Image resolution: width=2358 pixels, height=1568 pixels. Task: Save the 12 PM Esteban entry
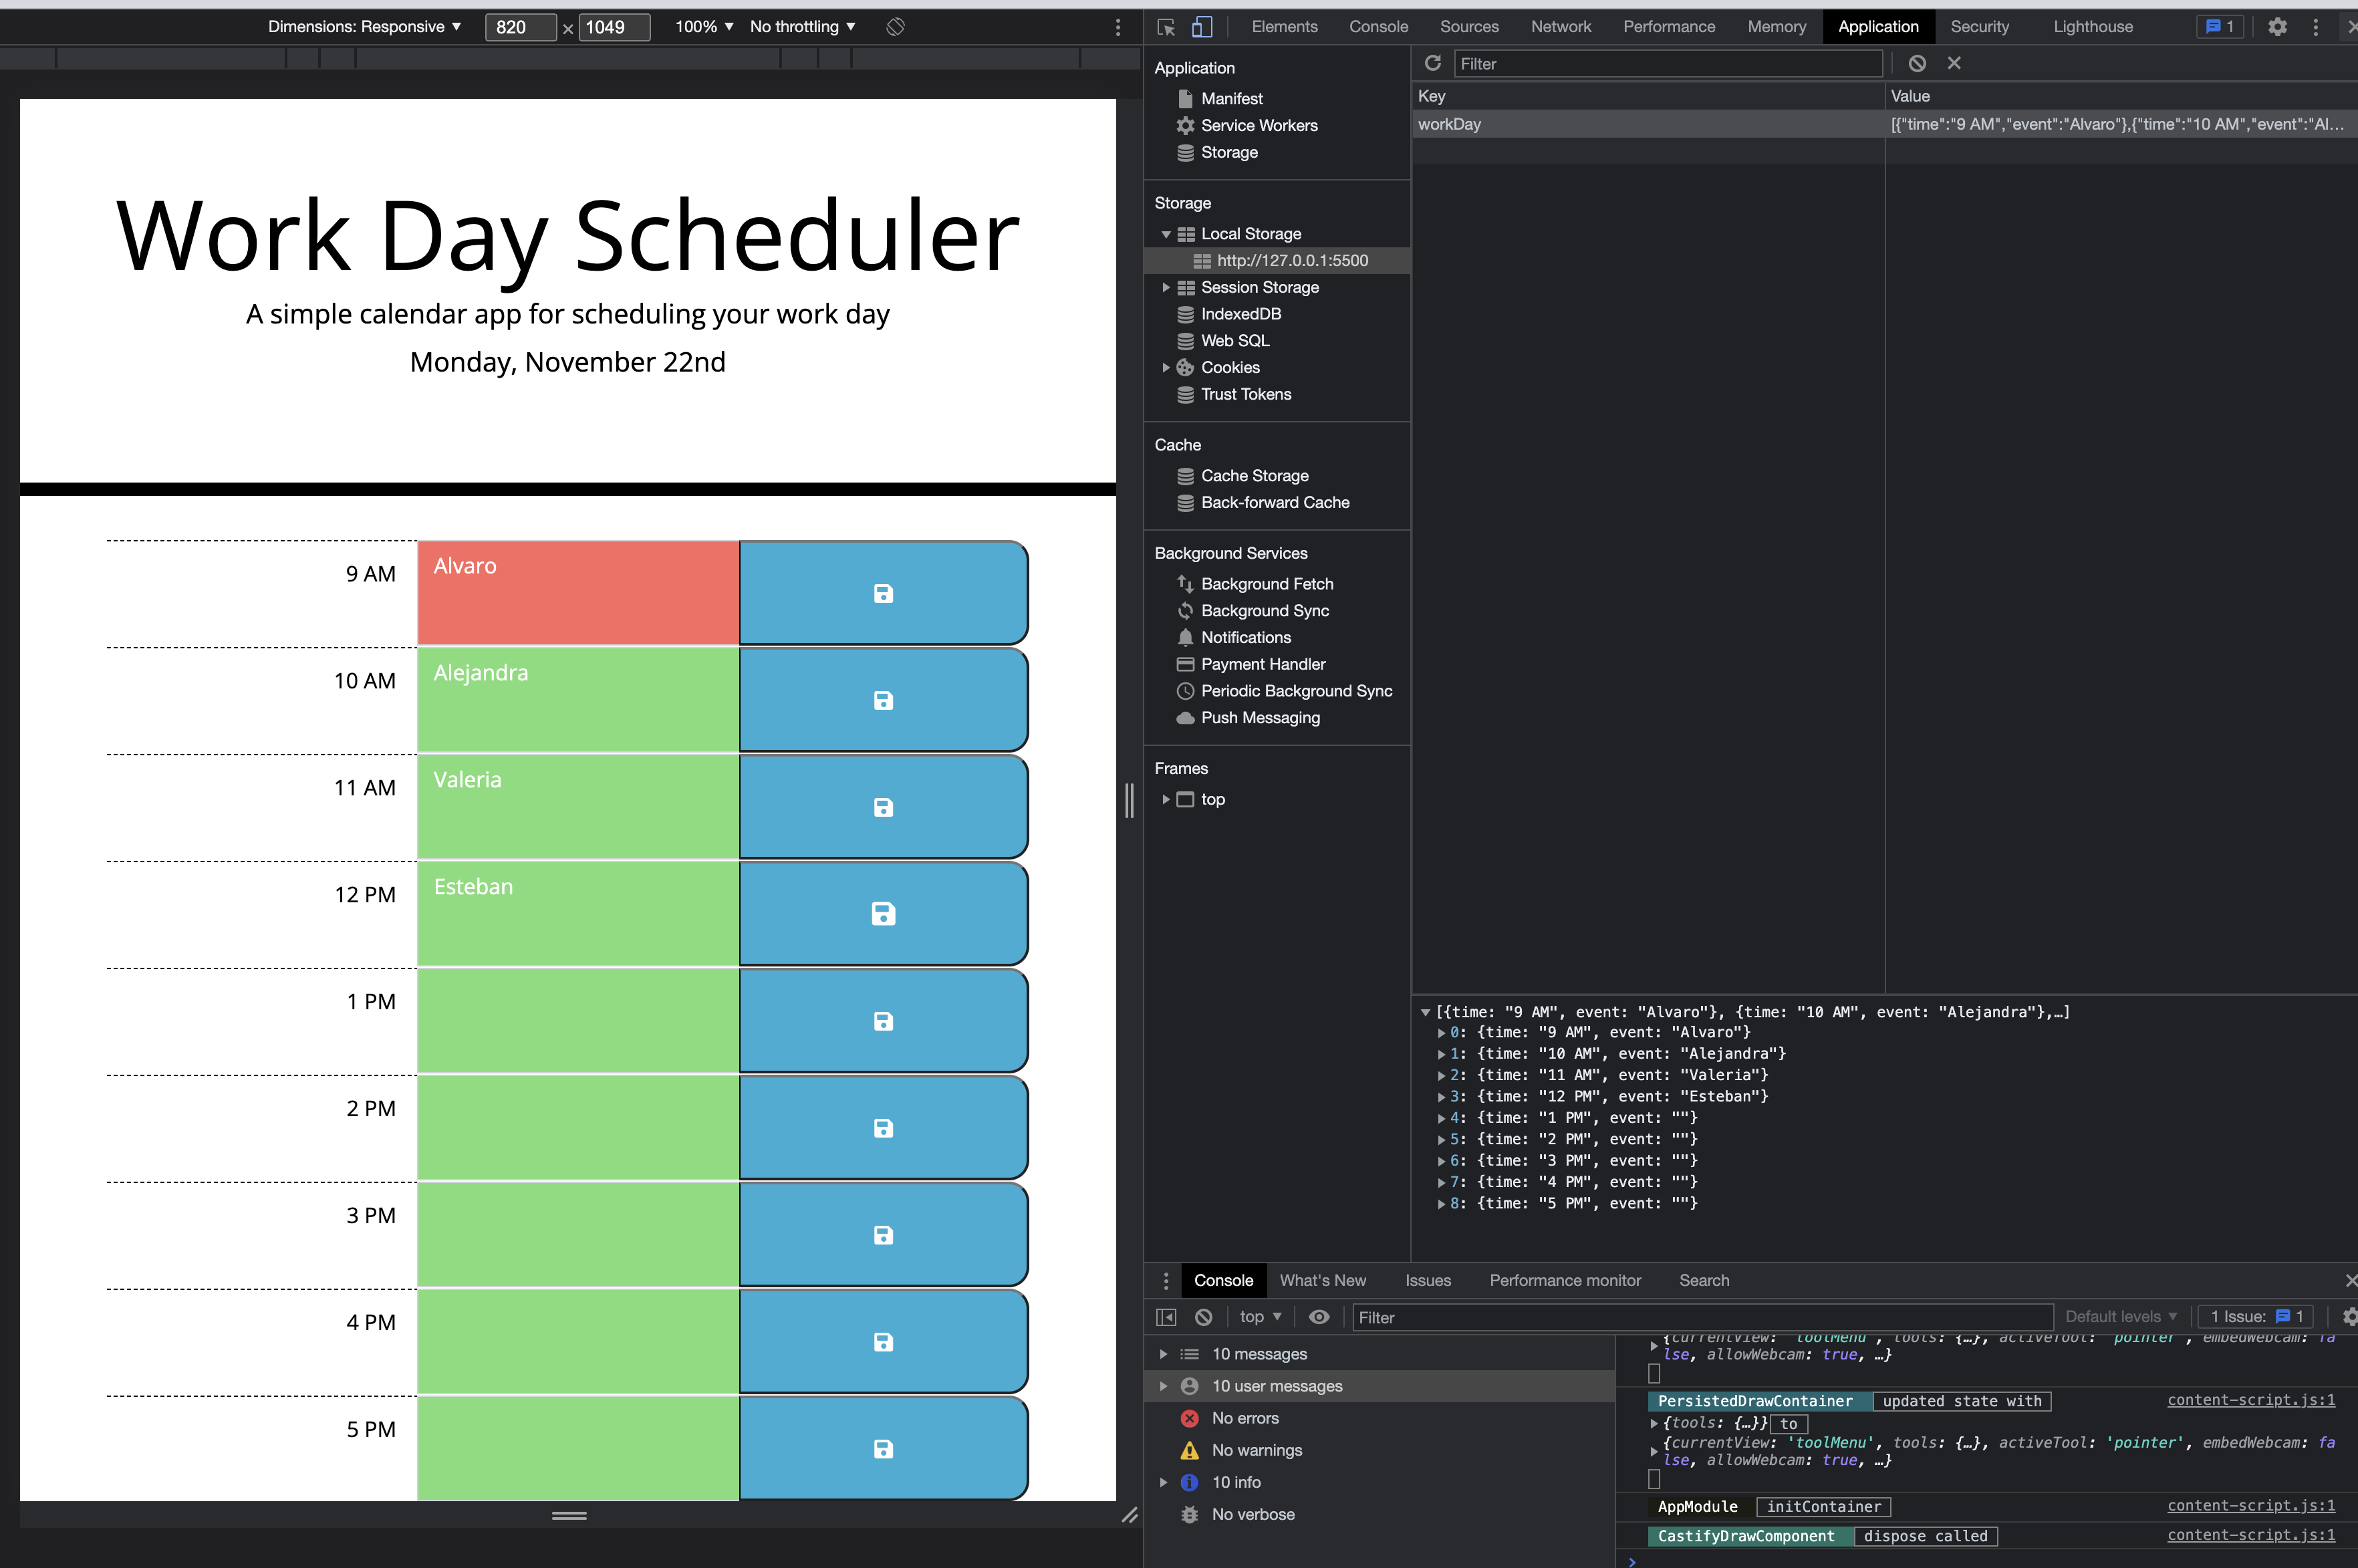883,913
